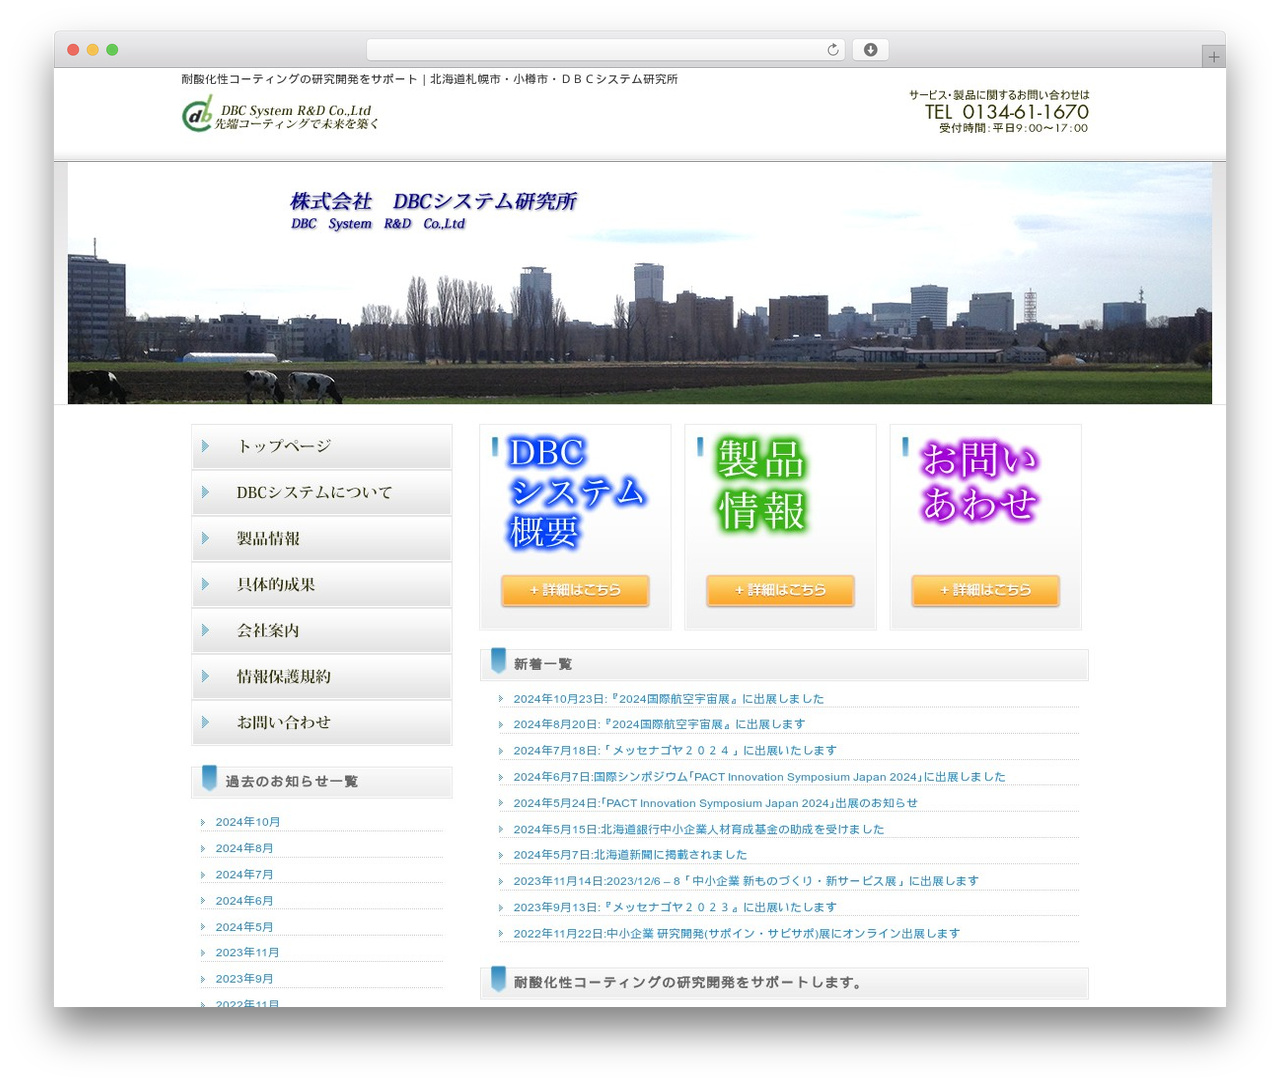Open the 2023年9月13日 メッセナゴヤ2023 news
The height and width of the screenshot is (1084, 1280).
pos(675,907)
